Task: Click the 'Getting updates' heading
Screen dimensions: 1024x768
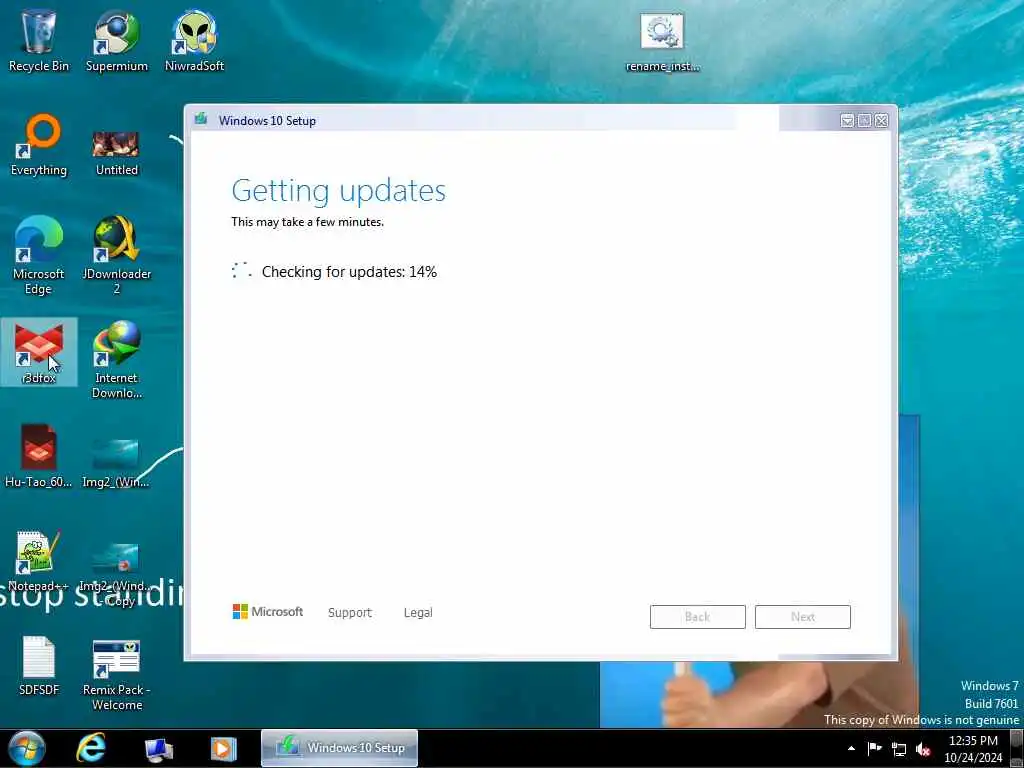Action: click(338, 191)
